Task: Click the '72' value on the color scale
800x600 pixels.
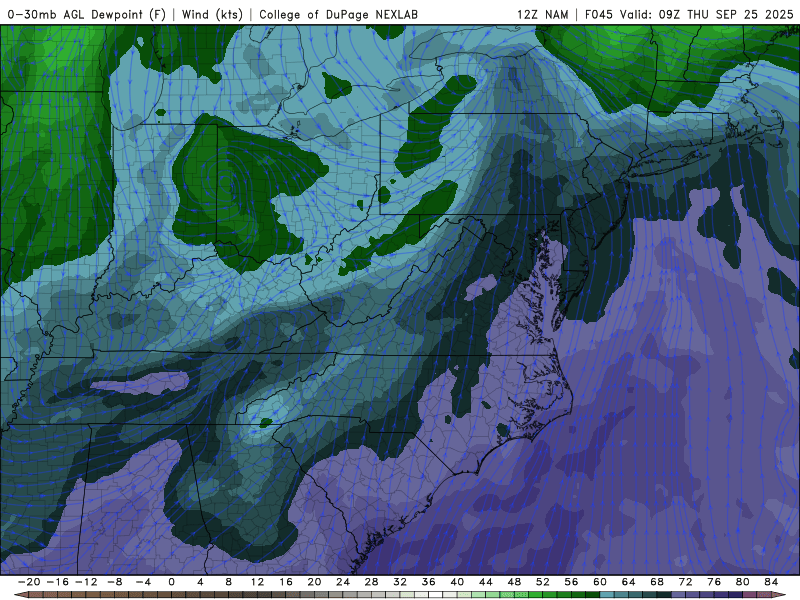Action: coord(686,582)
